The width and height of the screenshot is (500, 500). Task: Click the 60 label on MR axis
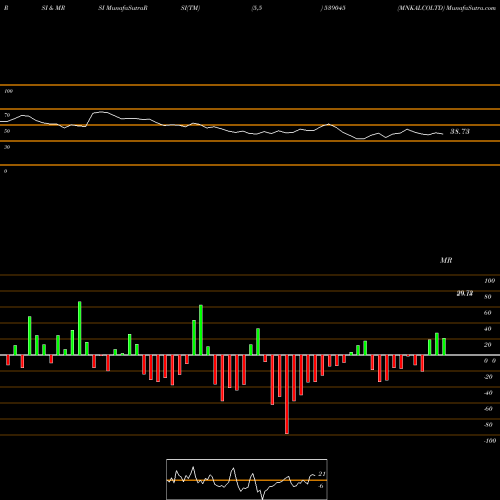tap(488, 313)
